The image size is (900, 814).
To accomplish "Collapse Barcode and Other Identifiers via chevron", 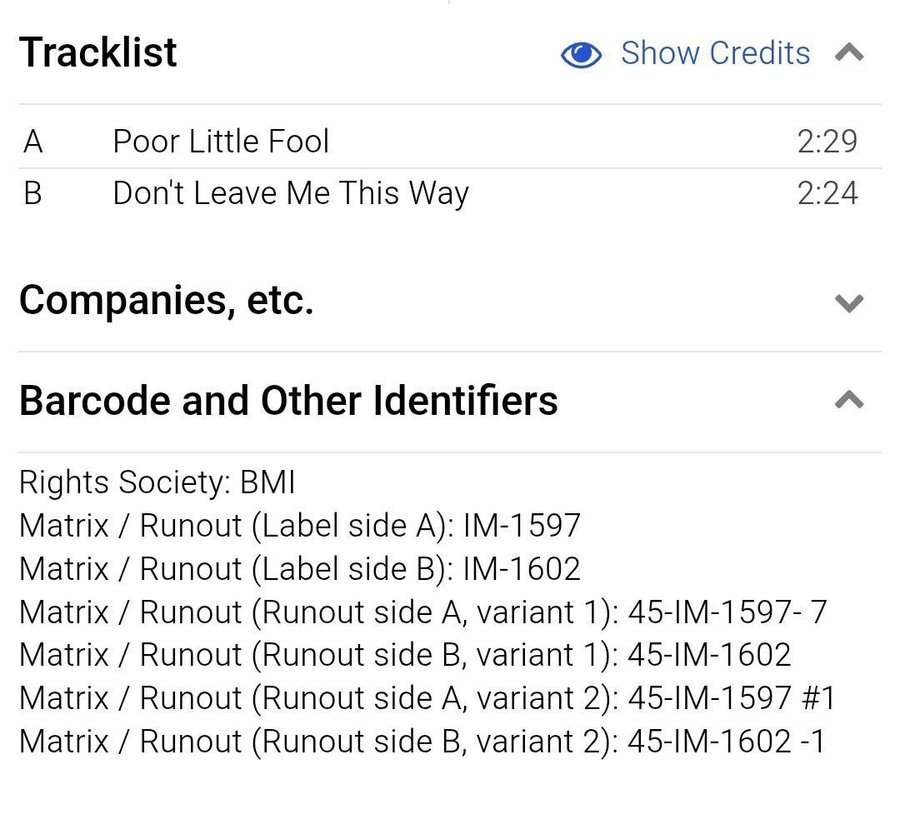I will (x=849, y=401).
